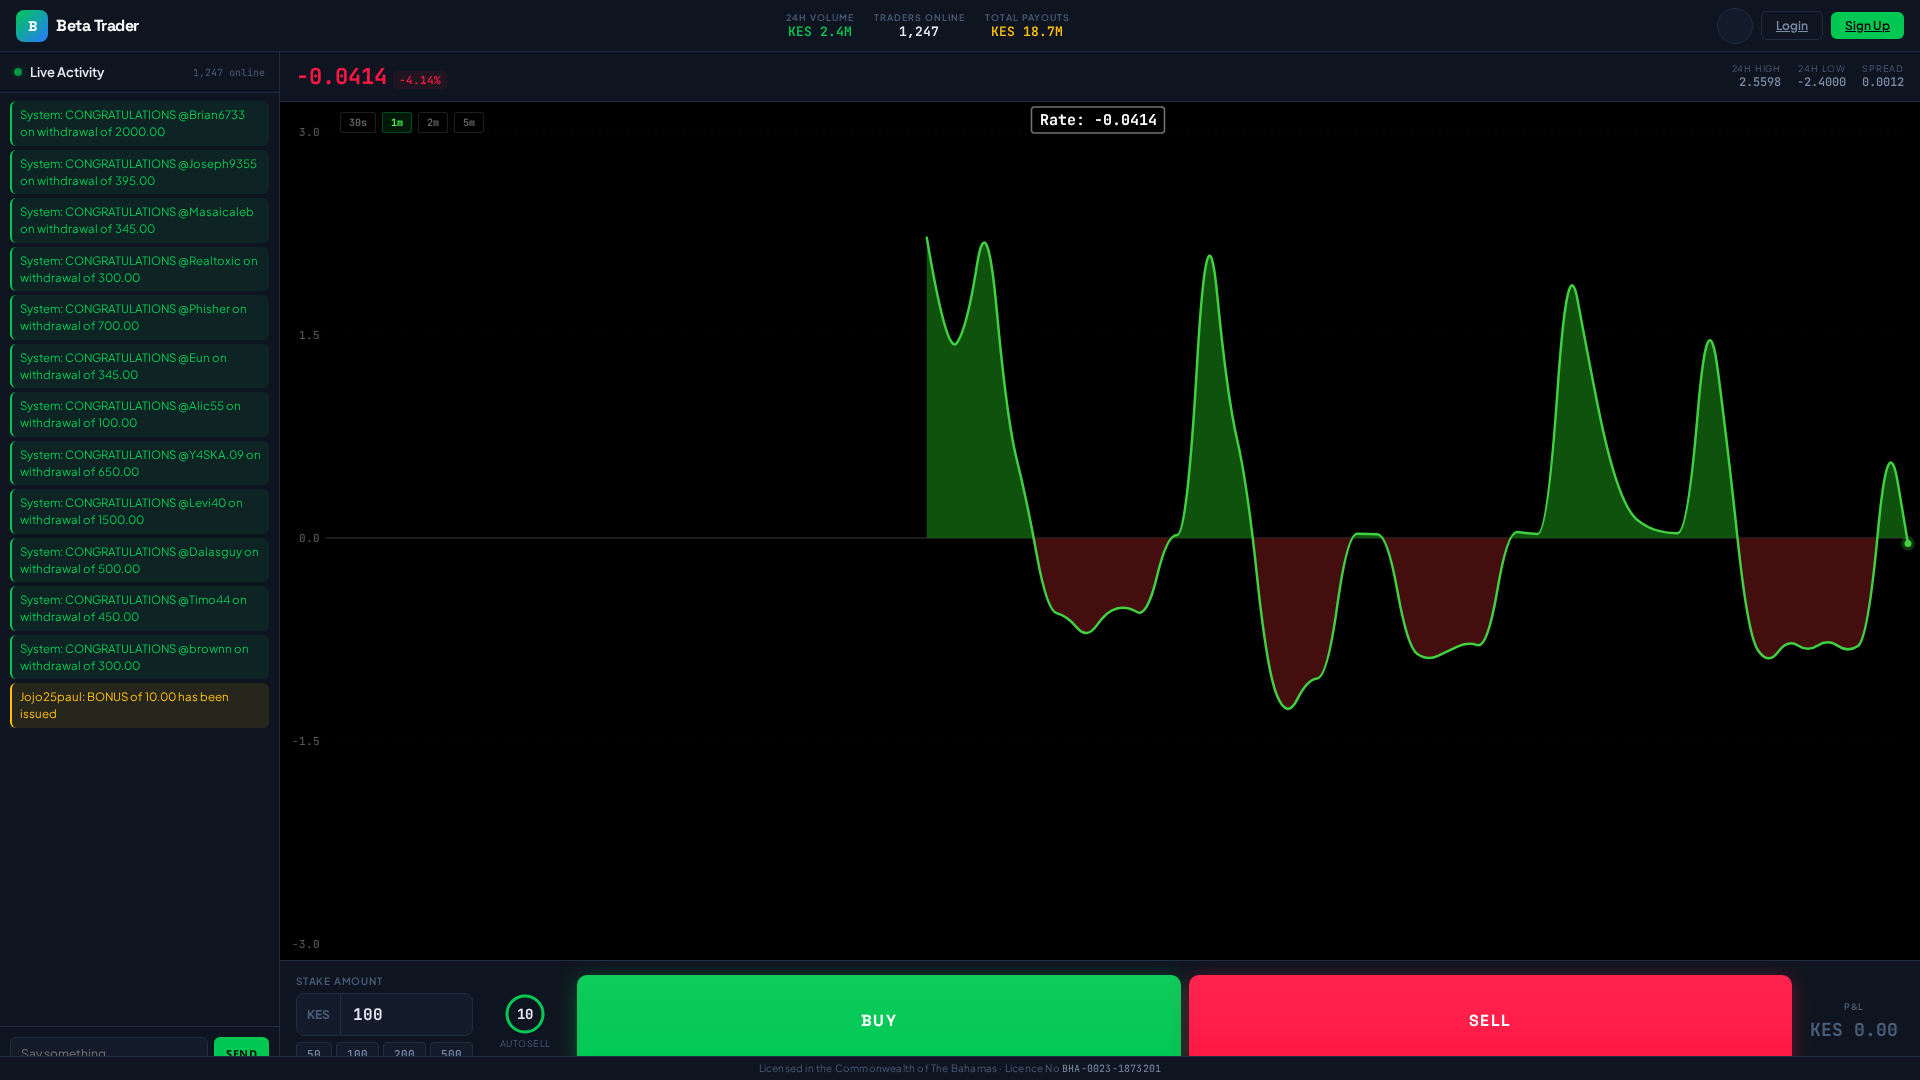Click the -4.14% change badge
Image resolution: width=1920 pixels, height=1080 pixels.
[420, 80]
